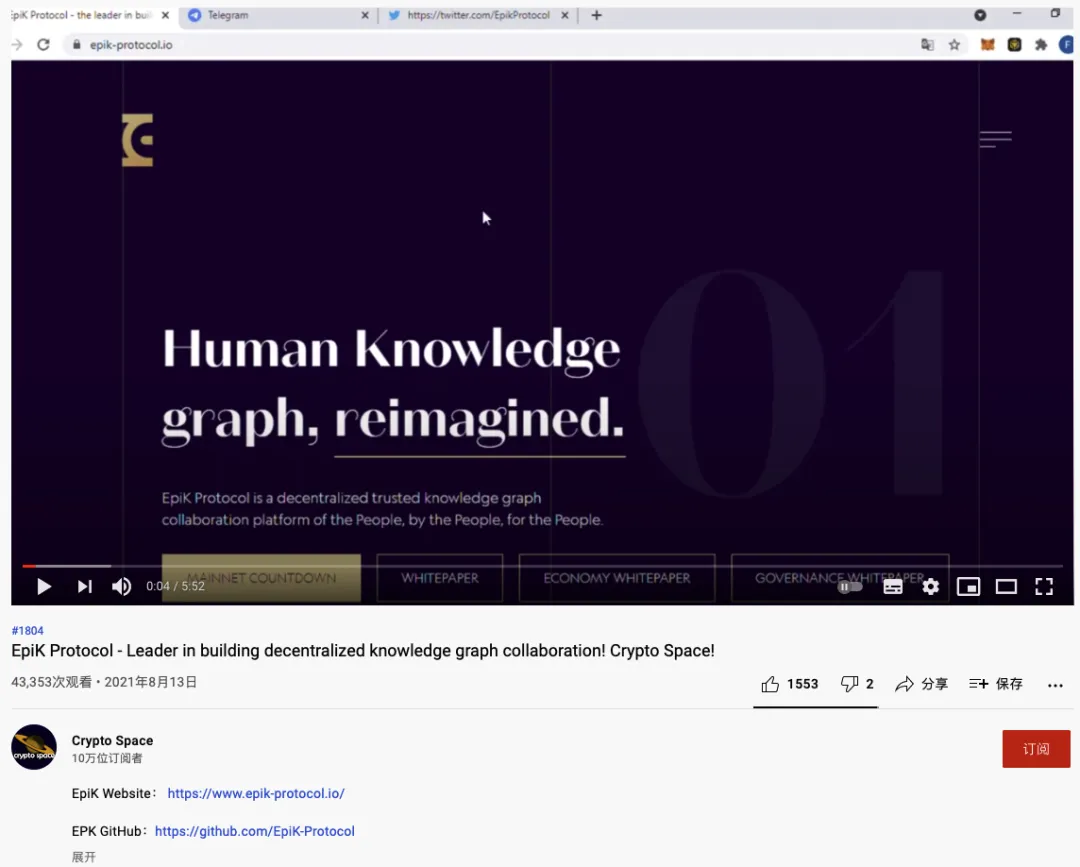Open the Crypto Space channel name
The image size is (1080, 867).
point(112,740)
